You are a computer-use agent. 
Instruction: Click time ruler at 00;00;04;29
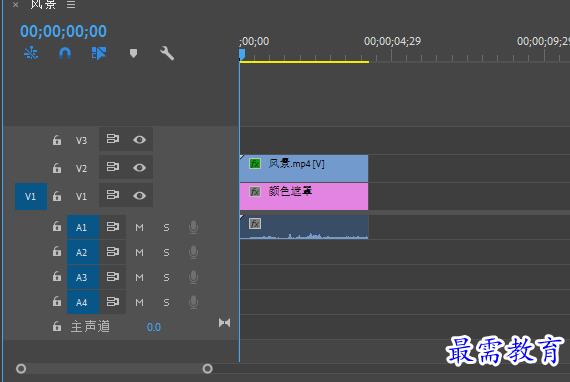tap(392, 41)
